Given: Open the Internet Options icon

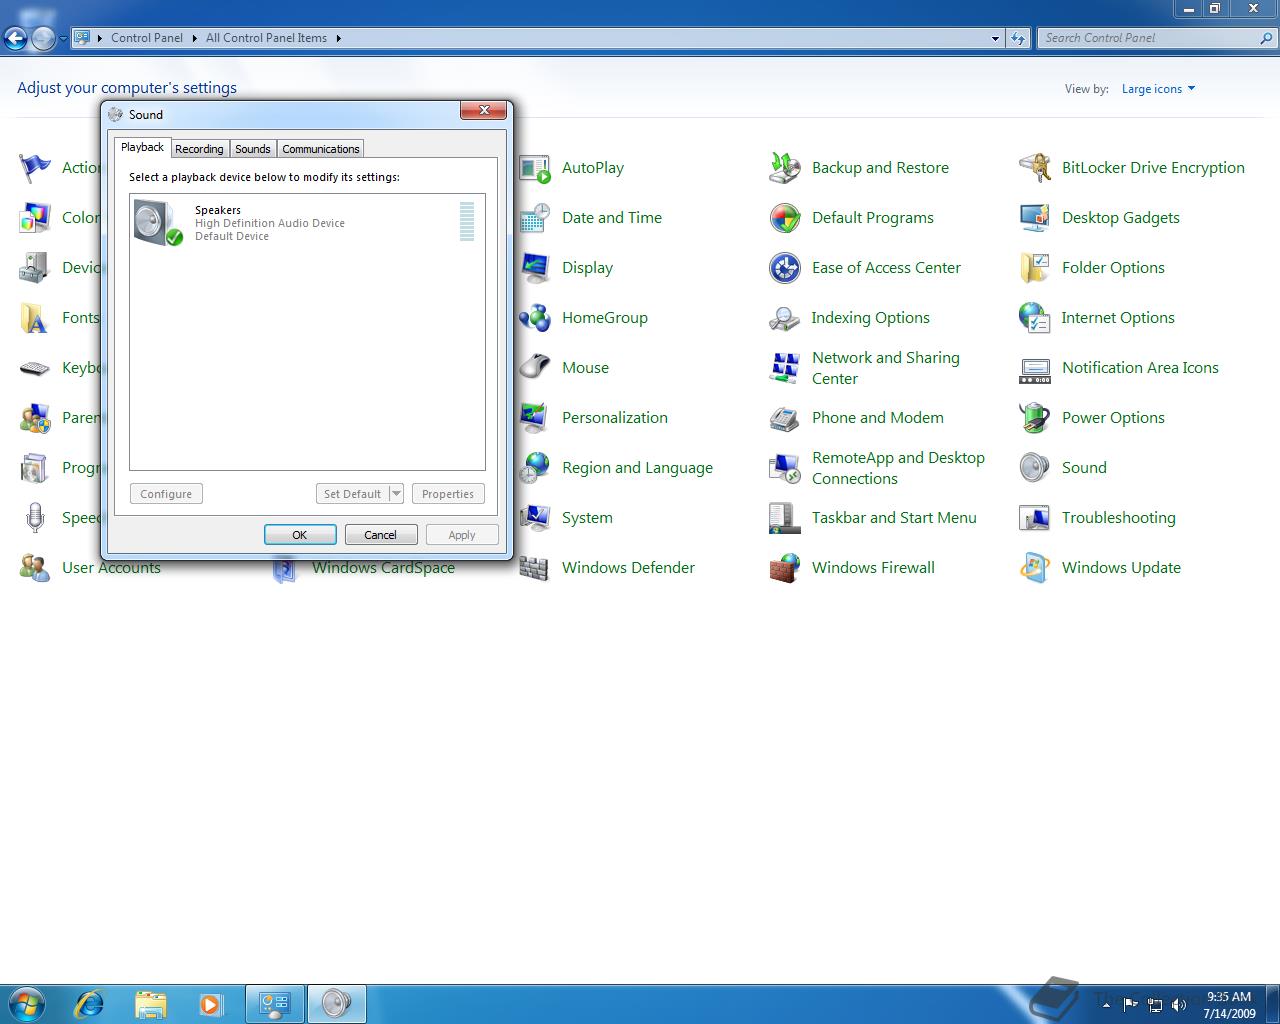Looking at the screenshot, I should tap(1035, 318).
